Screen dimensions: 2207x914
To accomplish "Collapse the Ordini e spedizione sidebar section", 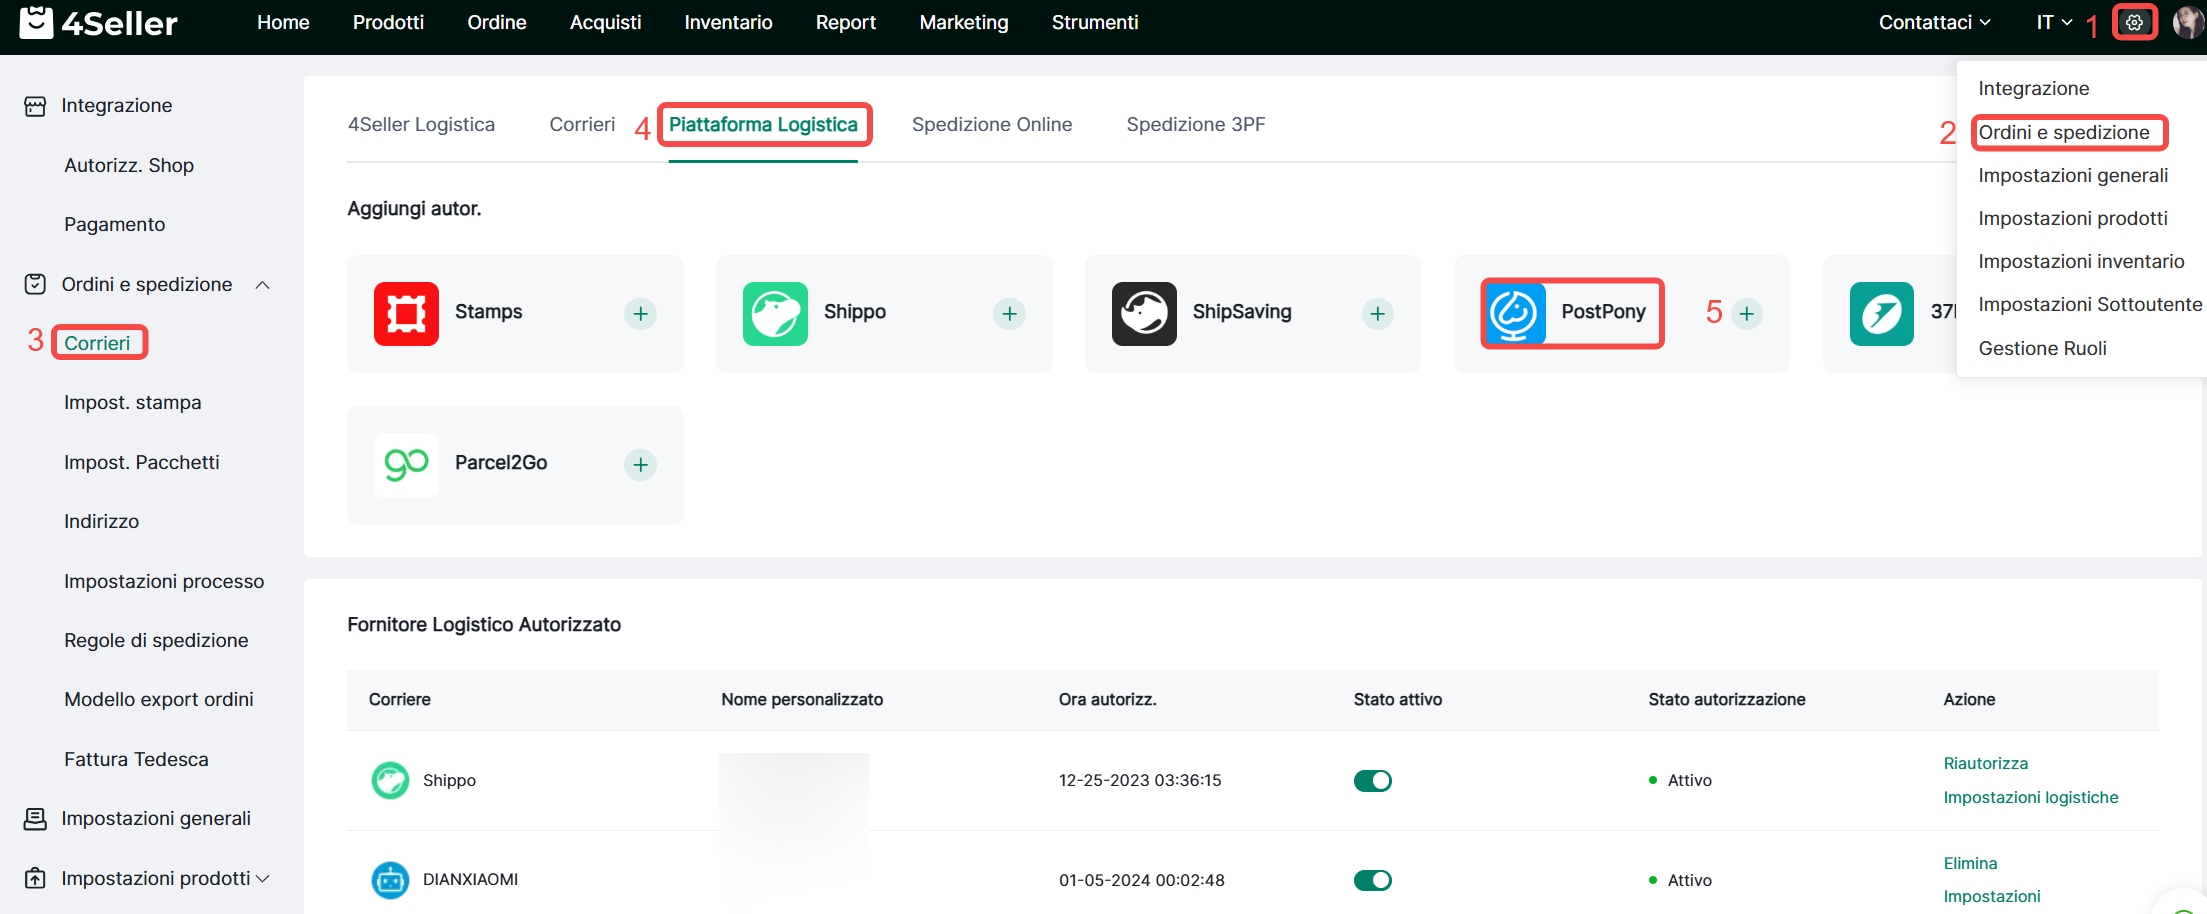I will pyautogui.click(x=263, y=285).
